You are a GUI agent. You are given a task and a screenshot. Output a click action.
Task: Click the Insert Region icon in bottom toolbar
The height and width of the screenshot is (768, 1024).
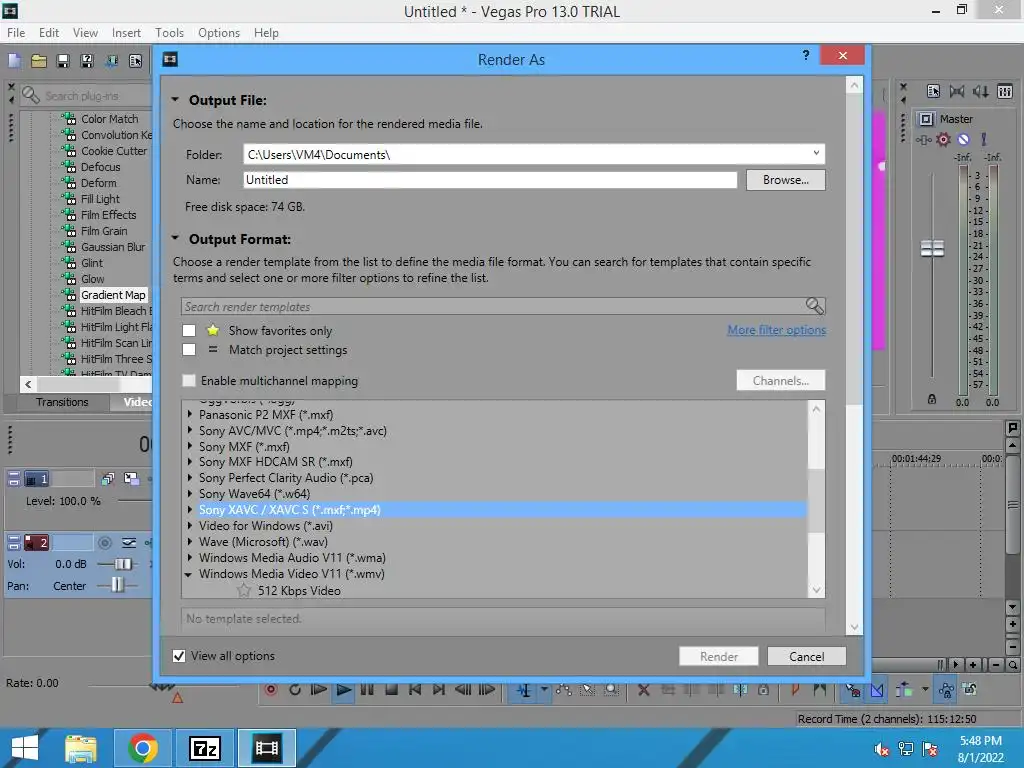coord(820,690)
